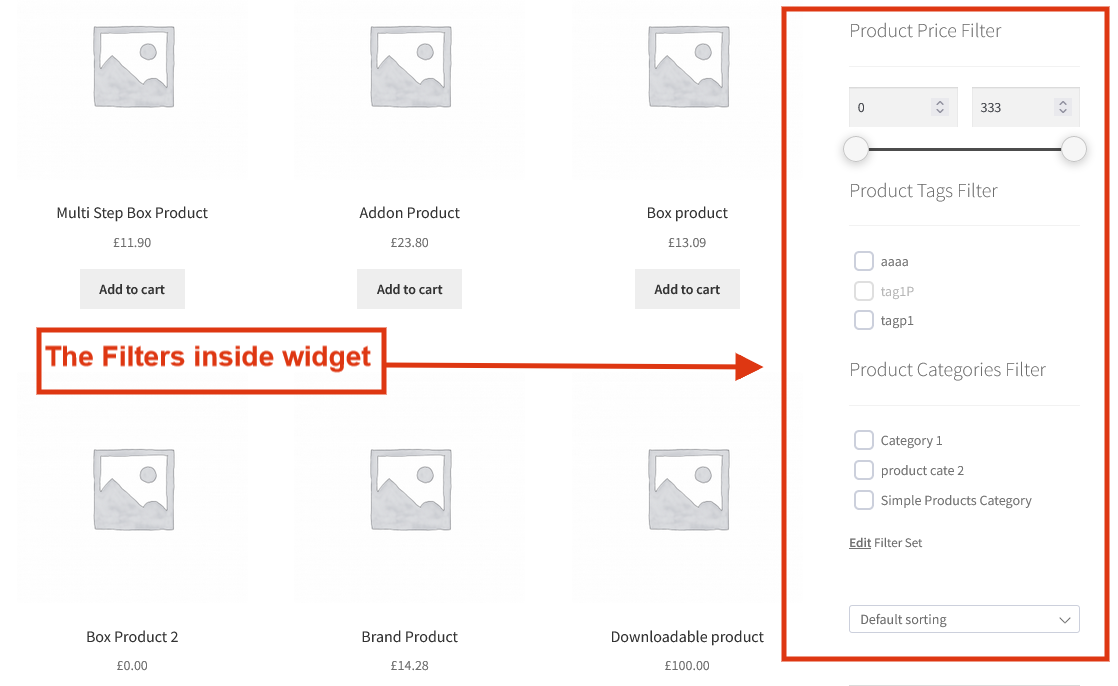The width and height of the screenshot is (1118, 686).
Task: Click the Edit Filter Set link
Action: click(x=860, y=543)
